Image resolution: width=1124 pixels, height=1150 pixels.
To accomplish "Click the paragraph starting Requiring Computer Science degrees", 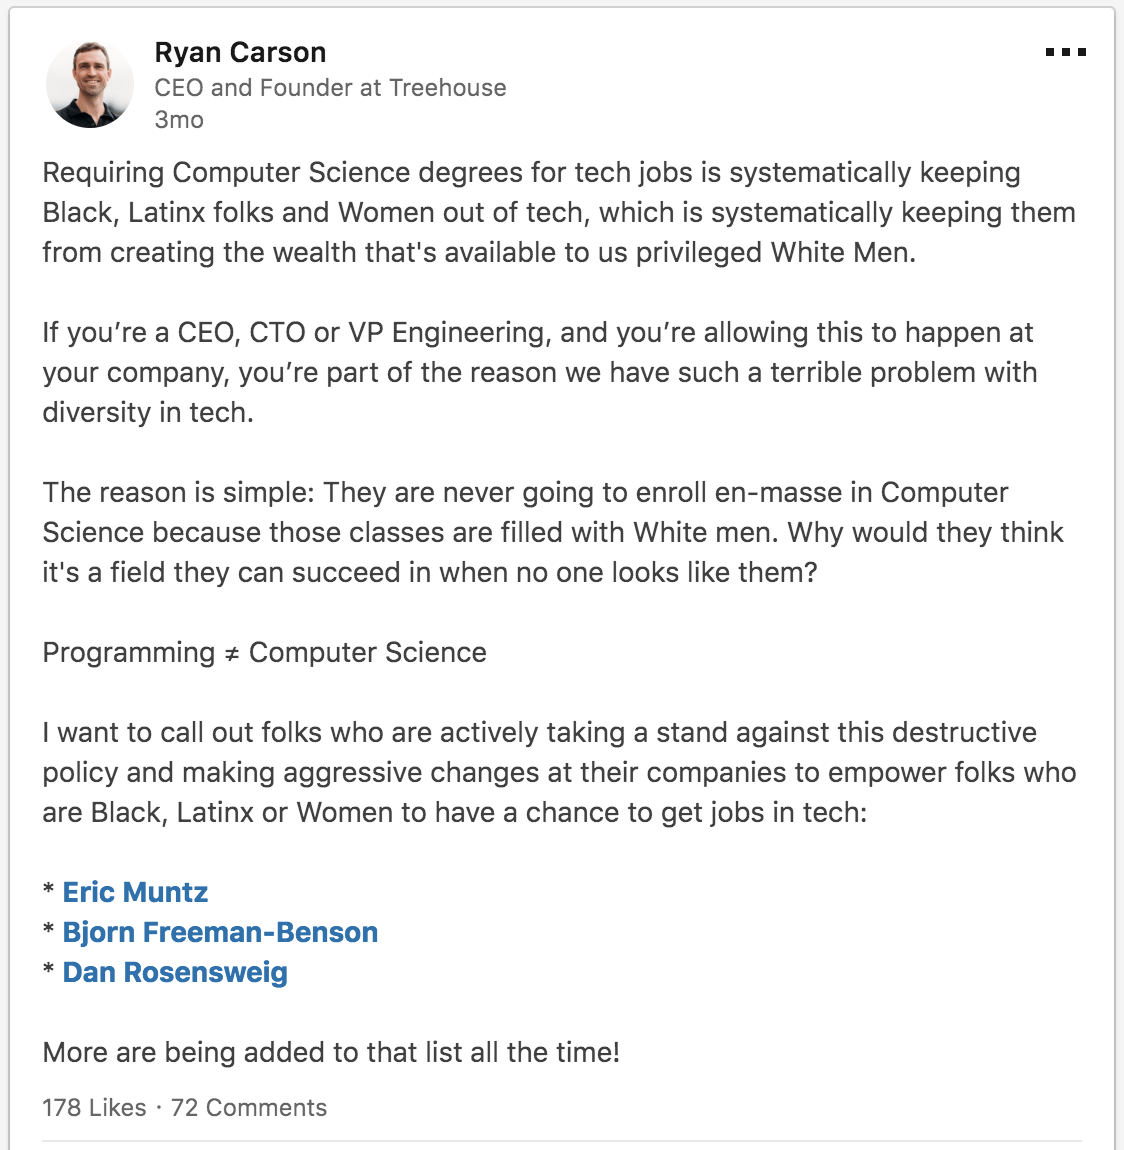I will click(x=559, y=213).
